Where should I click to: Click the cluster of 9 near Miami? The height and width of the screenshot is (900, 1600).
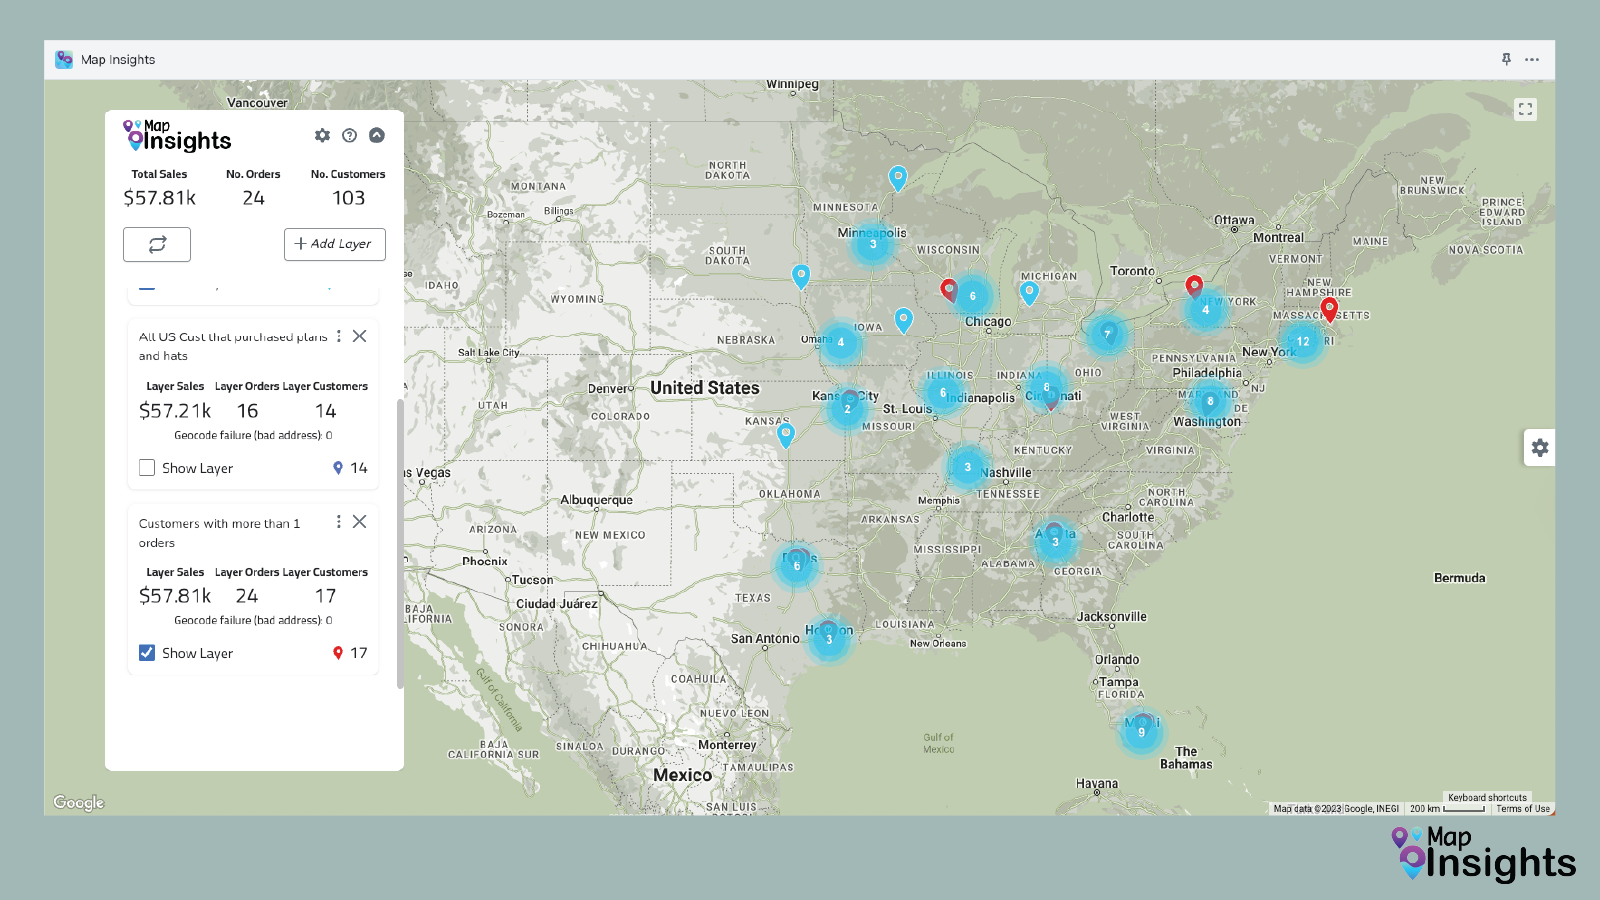tap(1141, 732)
